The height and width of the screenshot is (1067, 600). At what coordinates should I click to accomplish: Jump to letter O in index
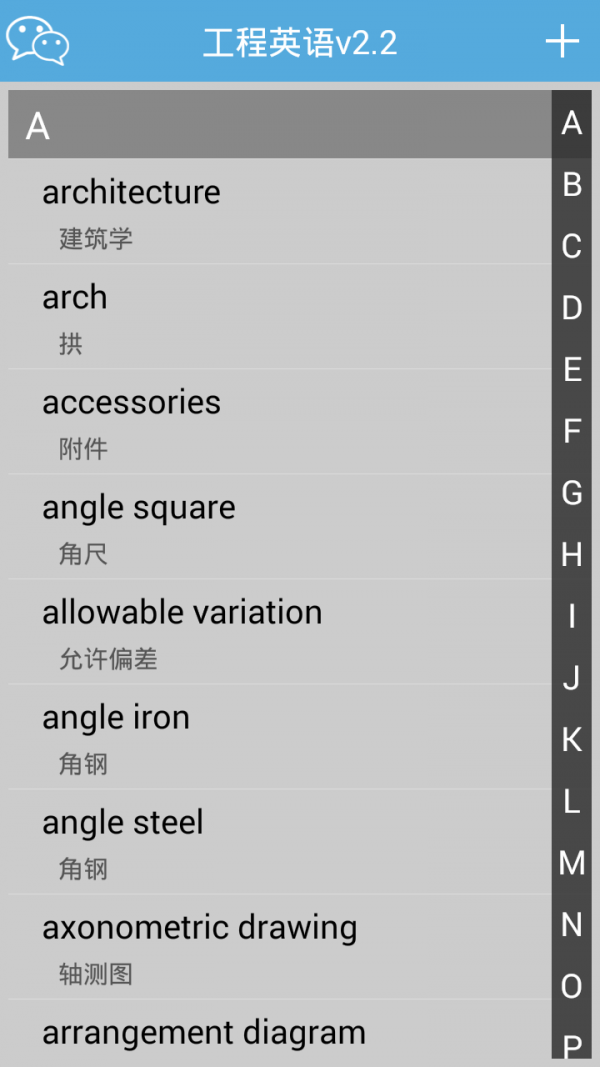[572, 986]
